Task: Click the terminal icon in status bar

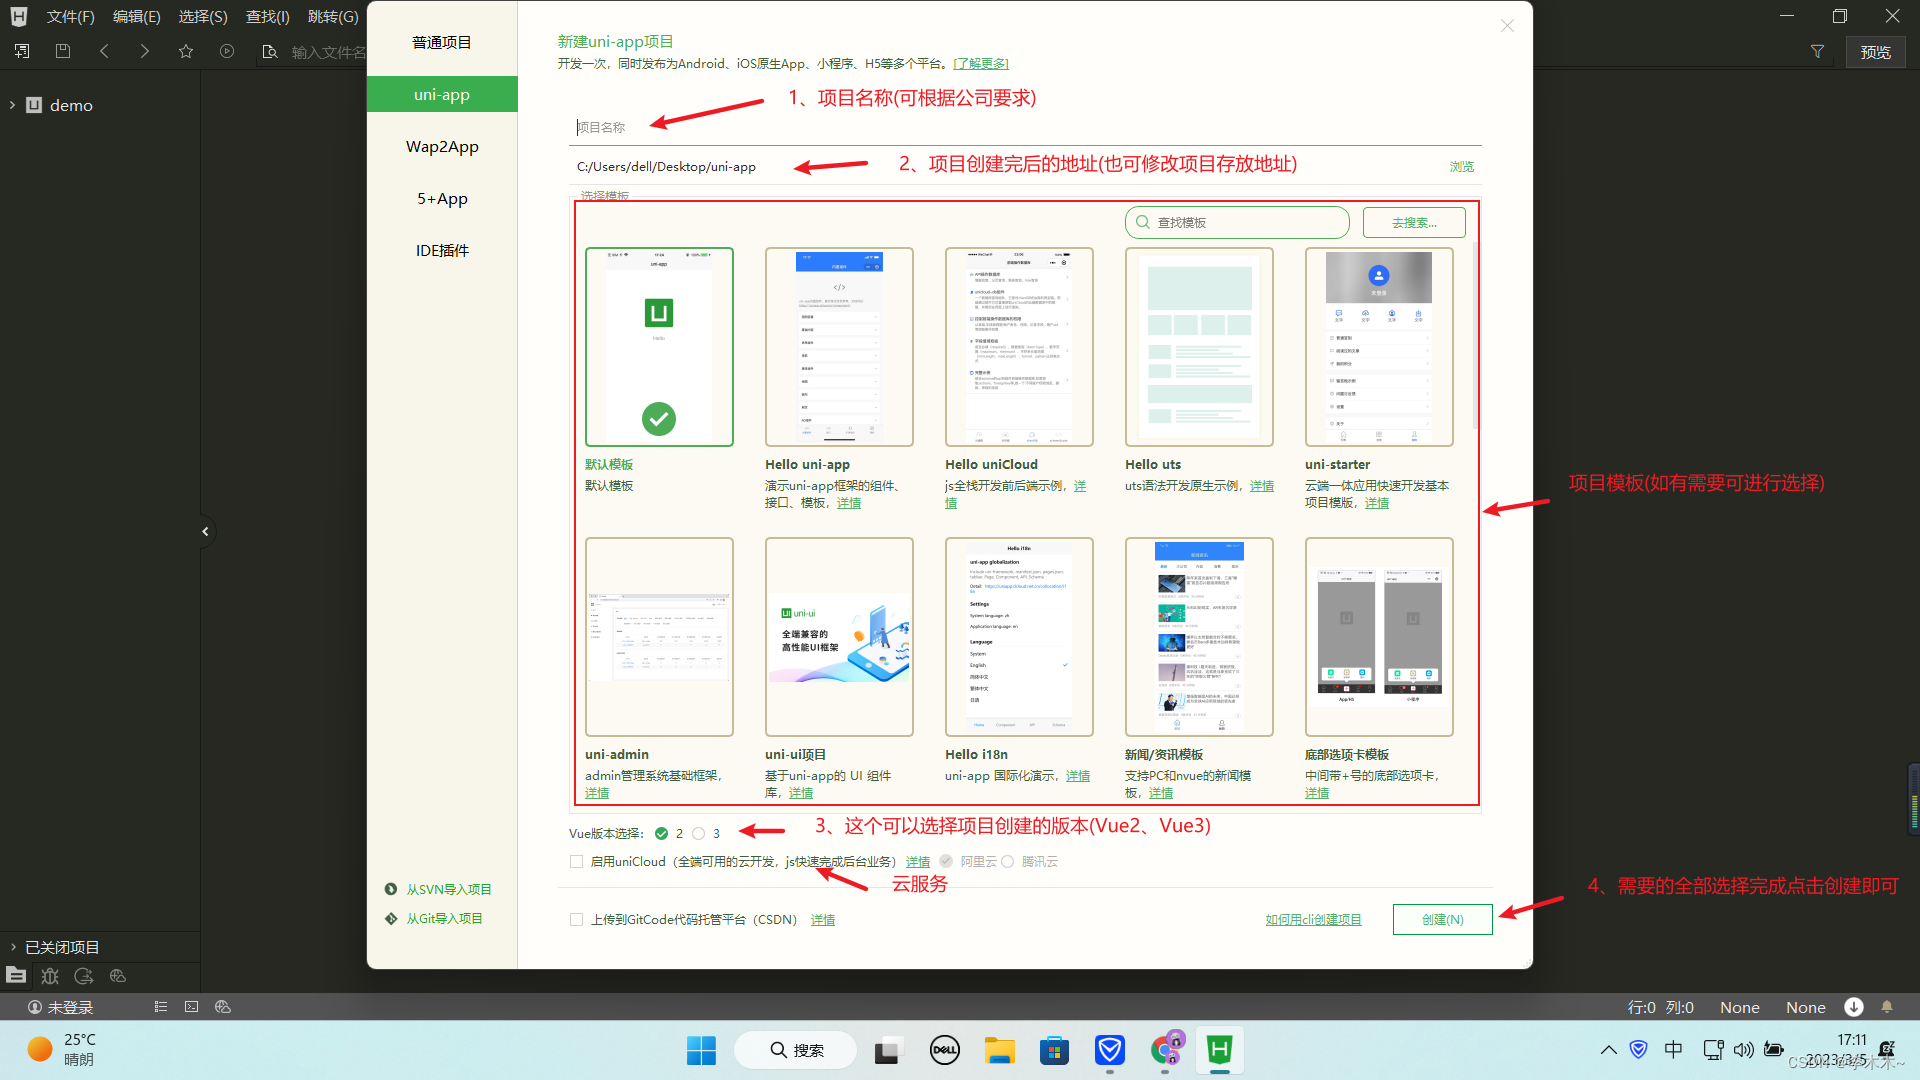Action: [192, 1007]
